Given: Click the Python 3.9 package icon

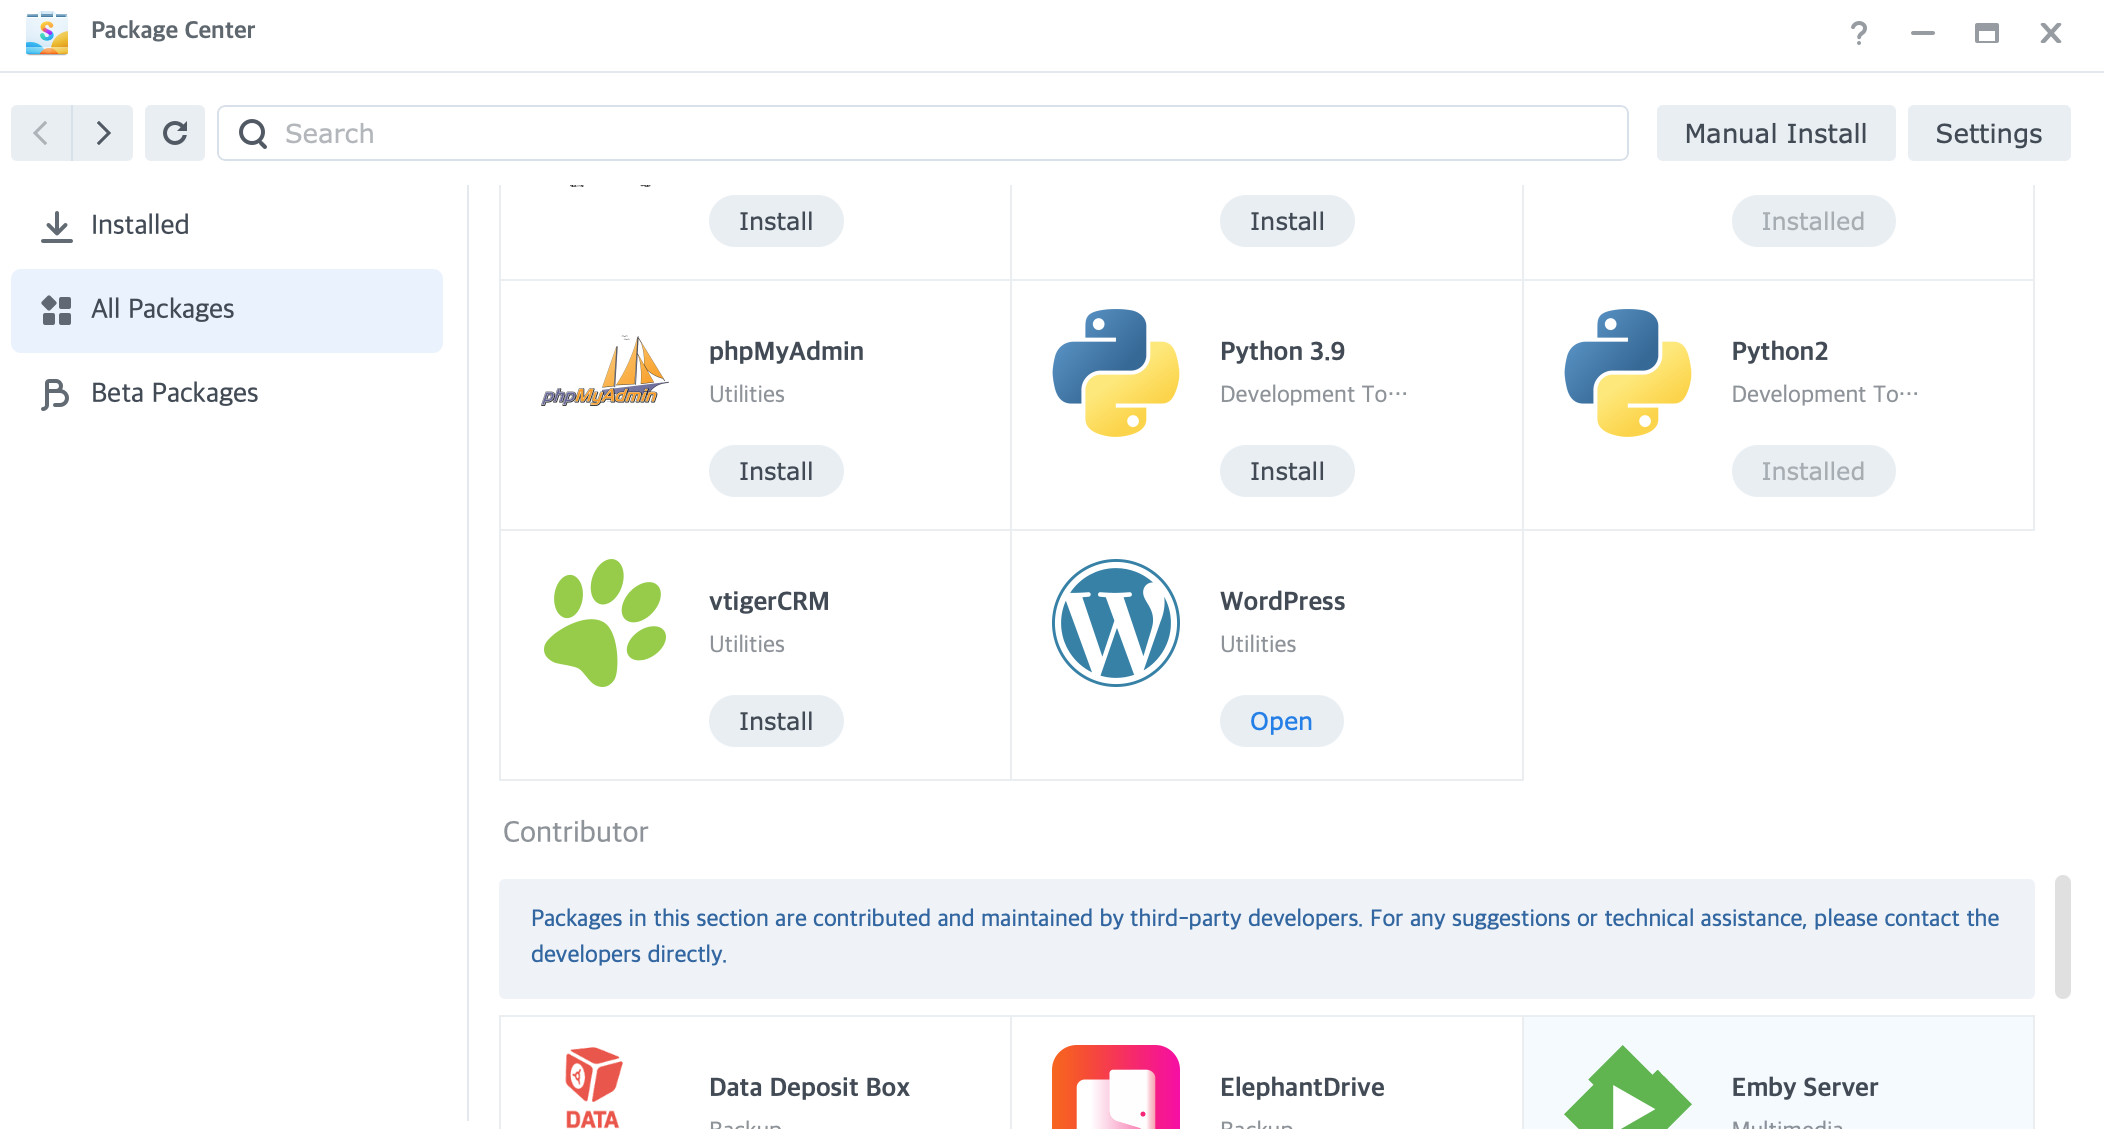Looking at the screenshot, I should [1115, 373].
